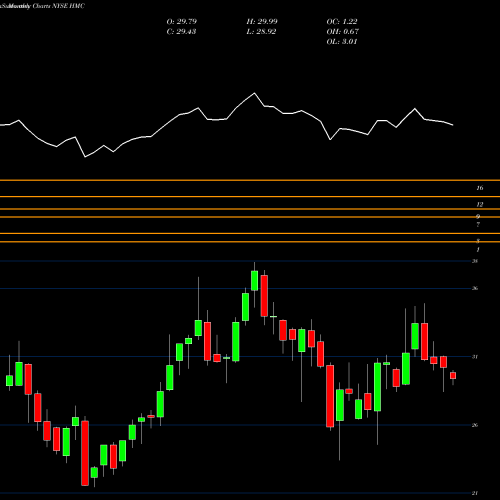
Task: Select the open value 'O: 29.79'
Action: tap(182, 22)
